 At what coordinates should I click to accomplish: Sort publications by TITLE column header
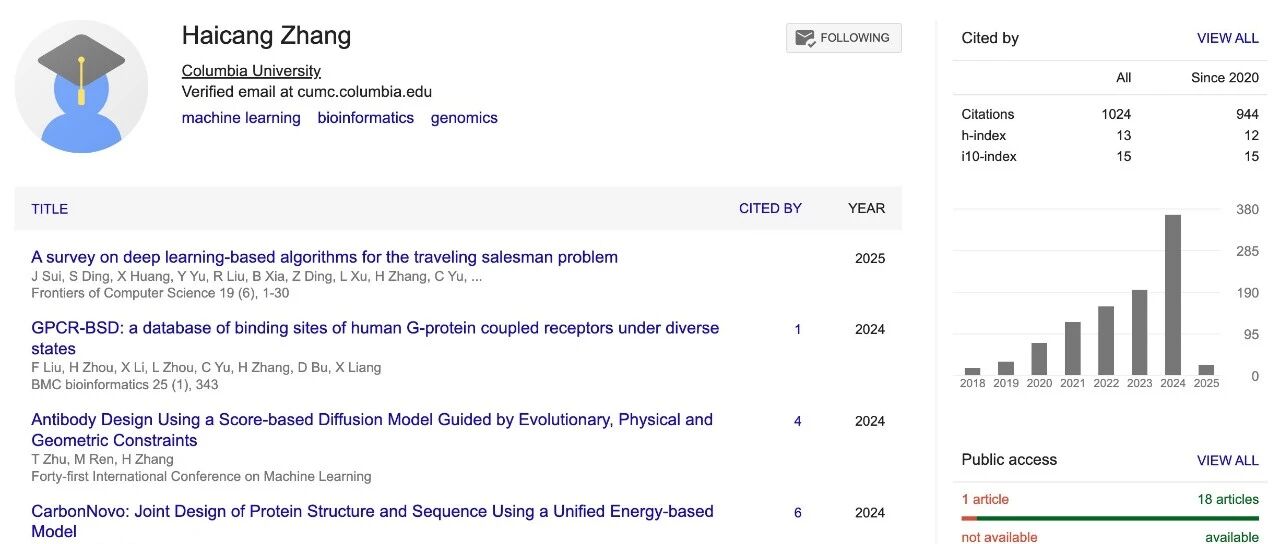pos(50,209)
